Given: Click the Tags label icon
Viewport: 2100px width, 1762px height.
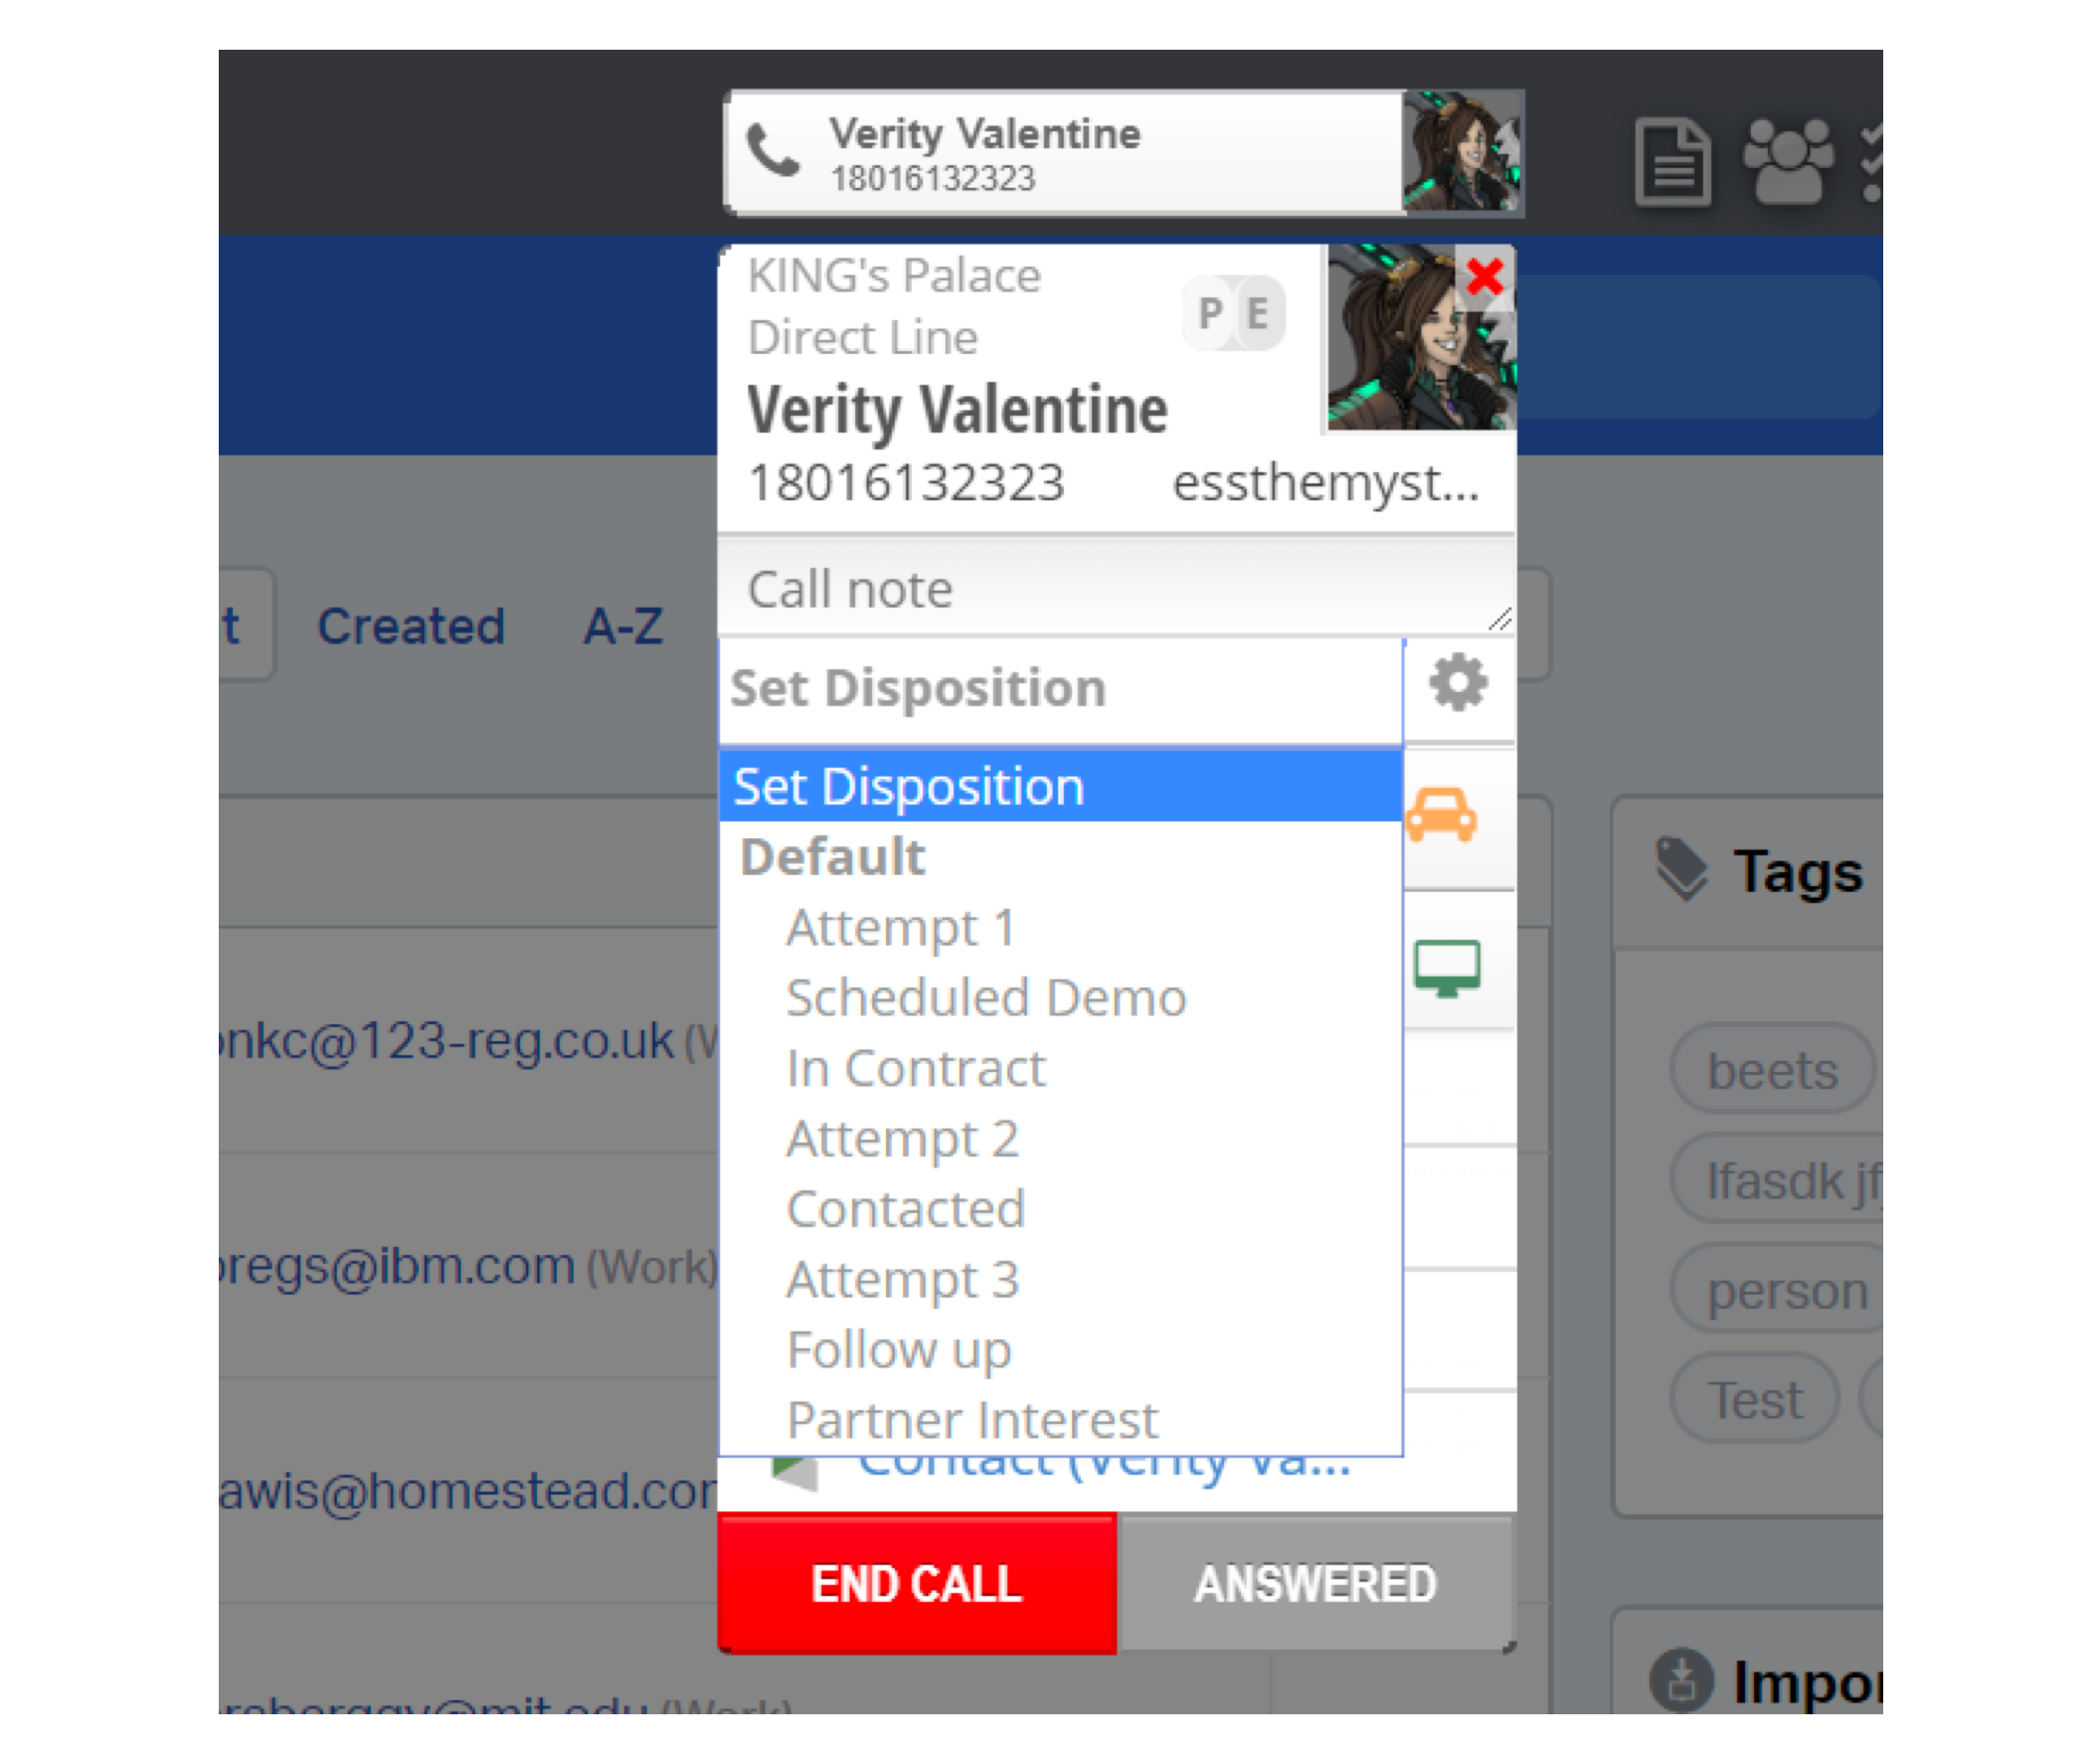Looking at the screenshot, I should 1681,869.
